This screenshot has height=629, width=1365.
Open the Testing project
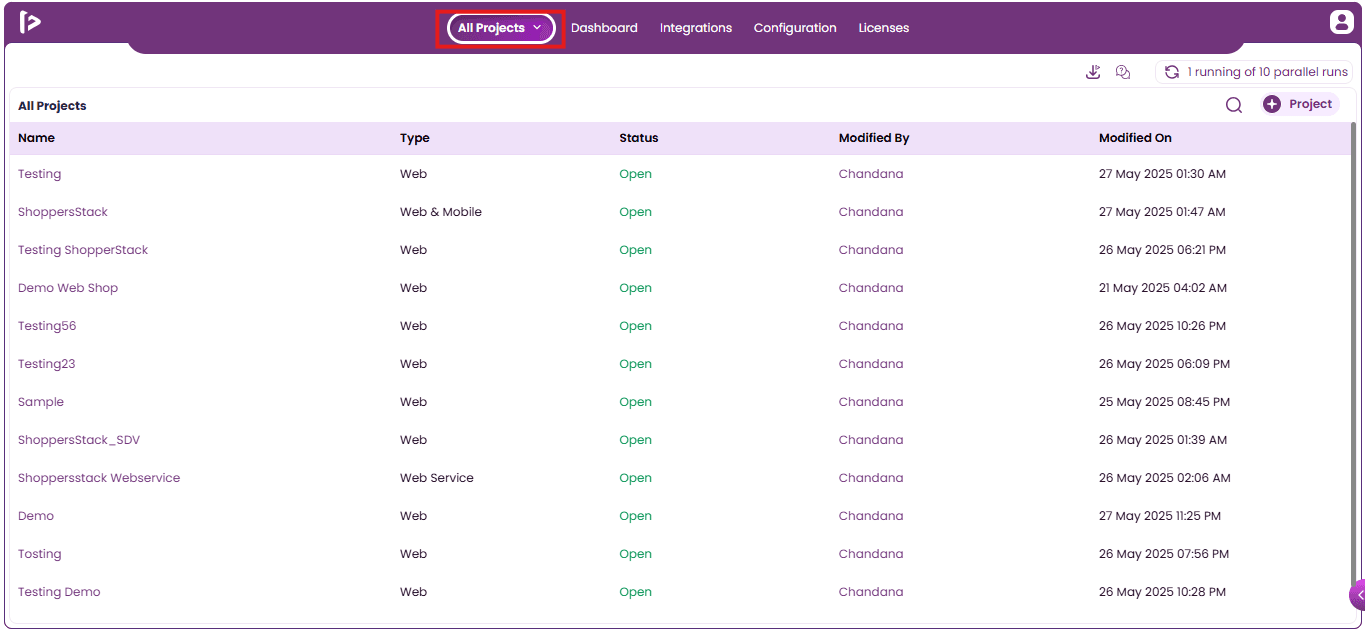pos(40,174)
